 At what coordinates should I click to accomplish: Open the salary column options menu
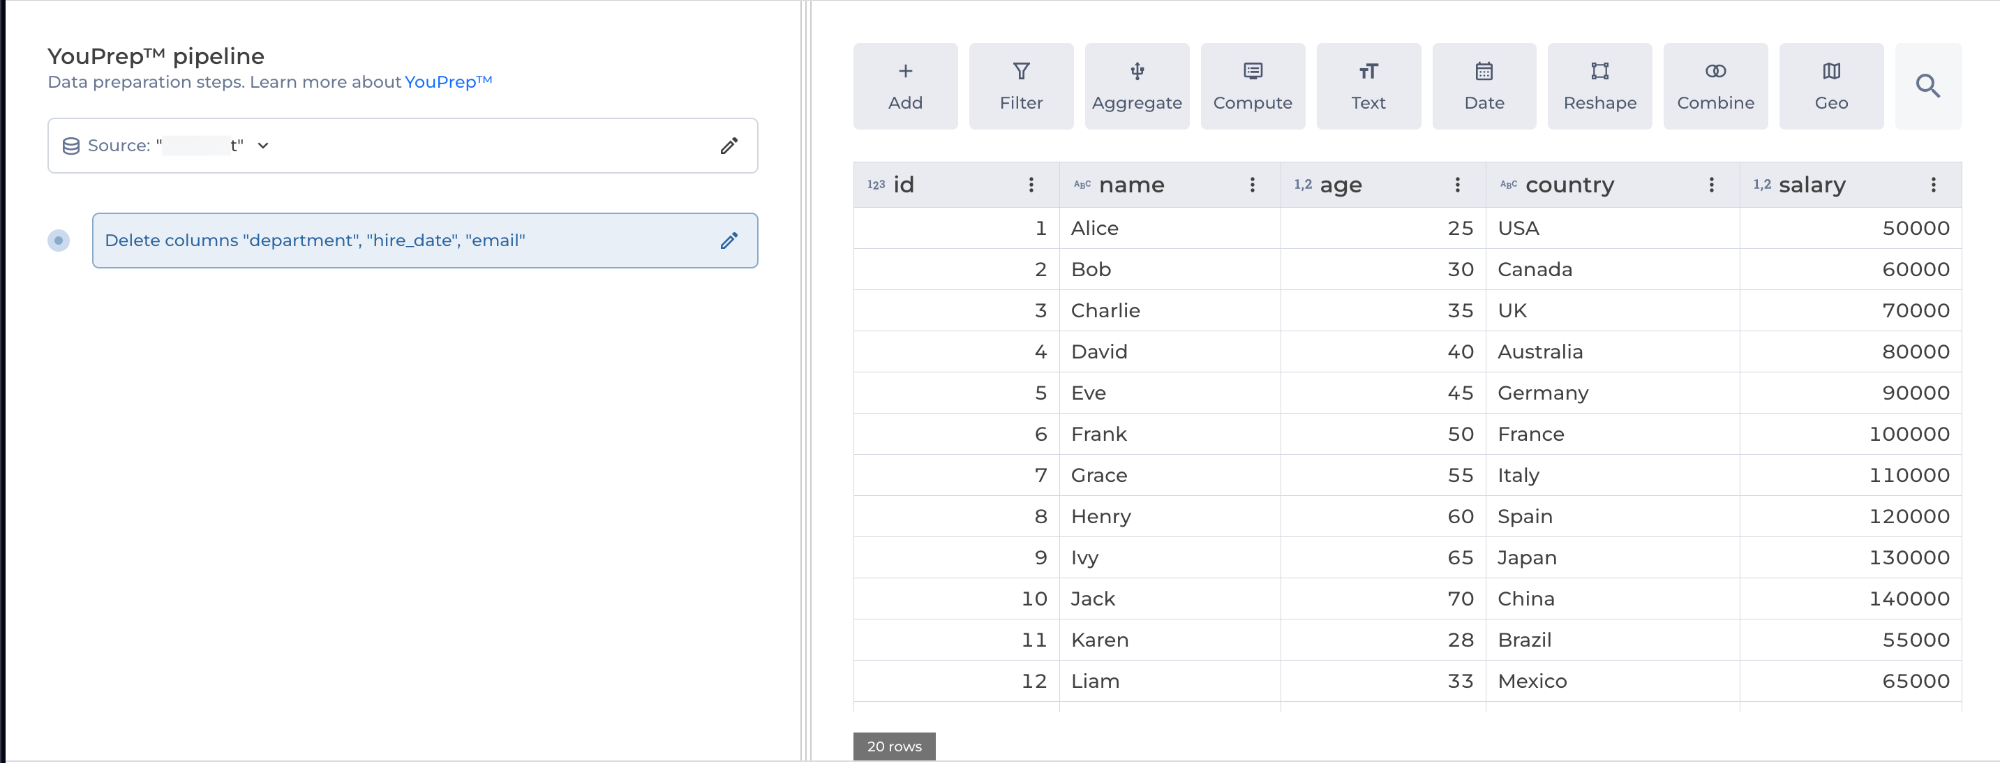[x=1933, y=185]
